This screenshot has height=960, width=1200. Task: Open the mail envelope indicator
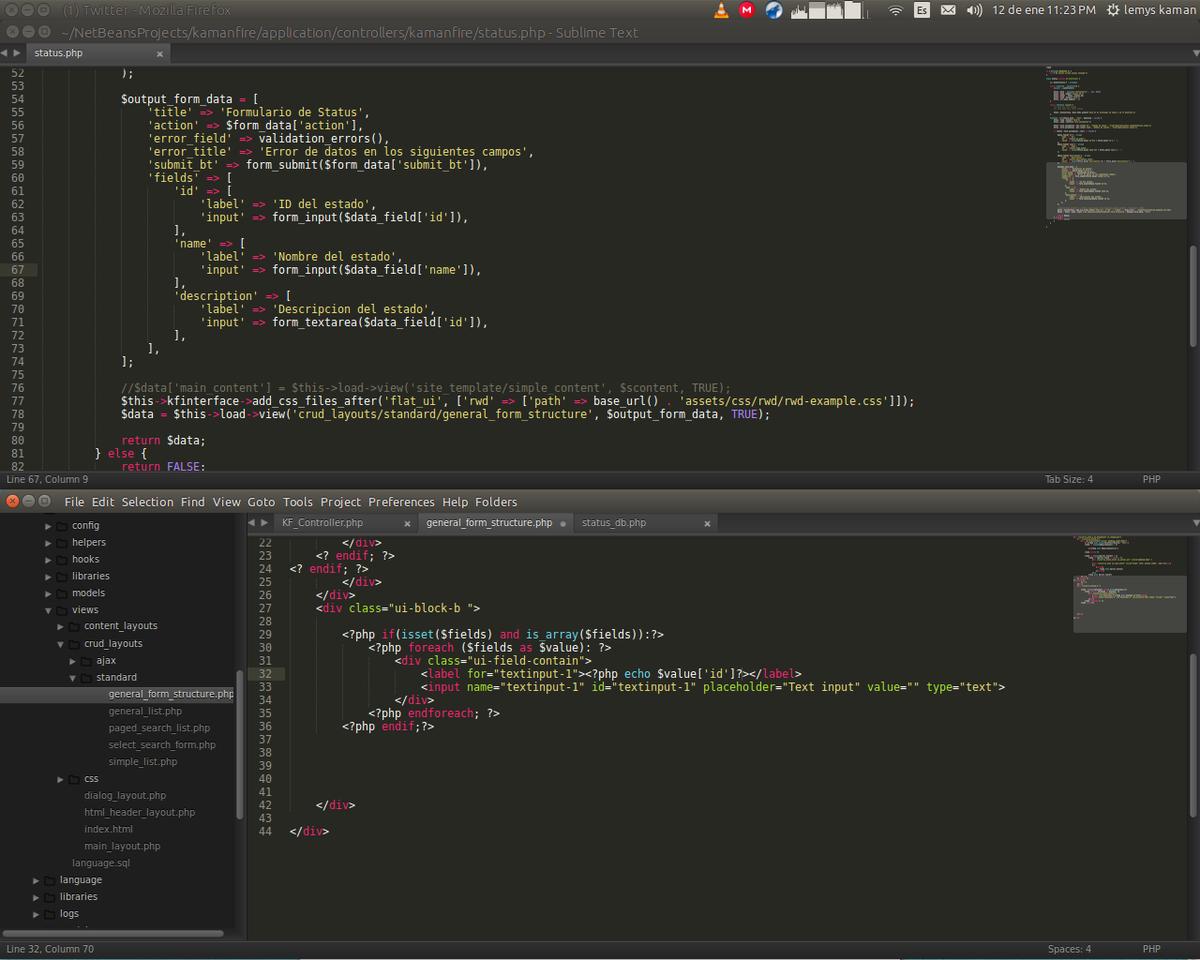[948, 10]
